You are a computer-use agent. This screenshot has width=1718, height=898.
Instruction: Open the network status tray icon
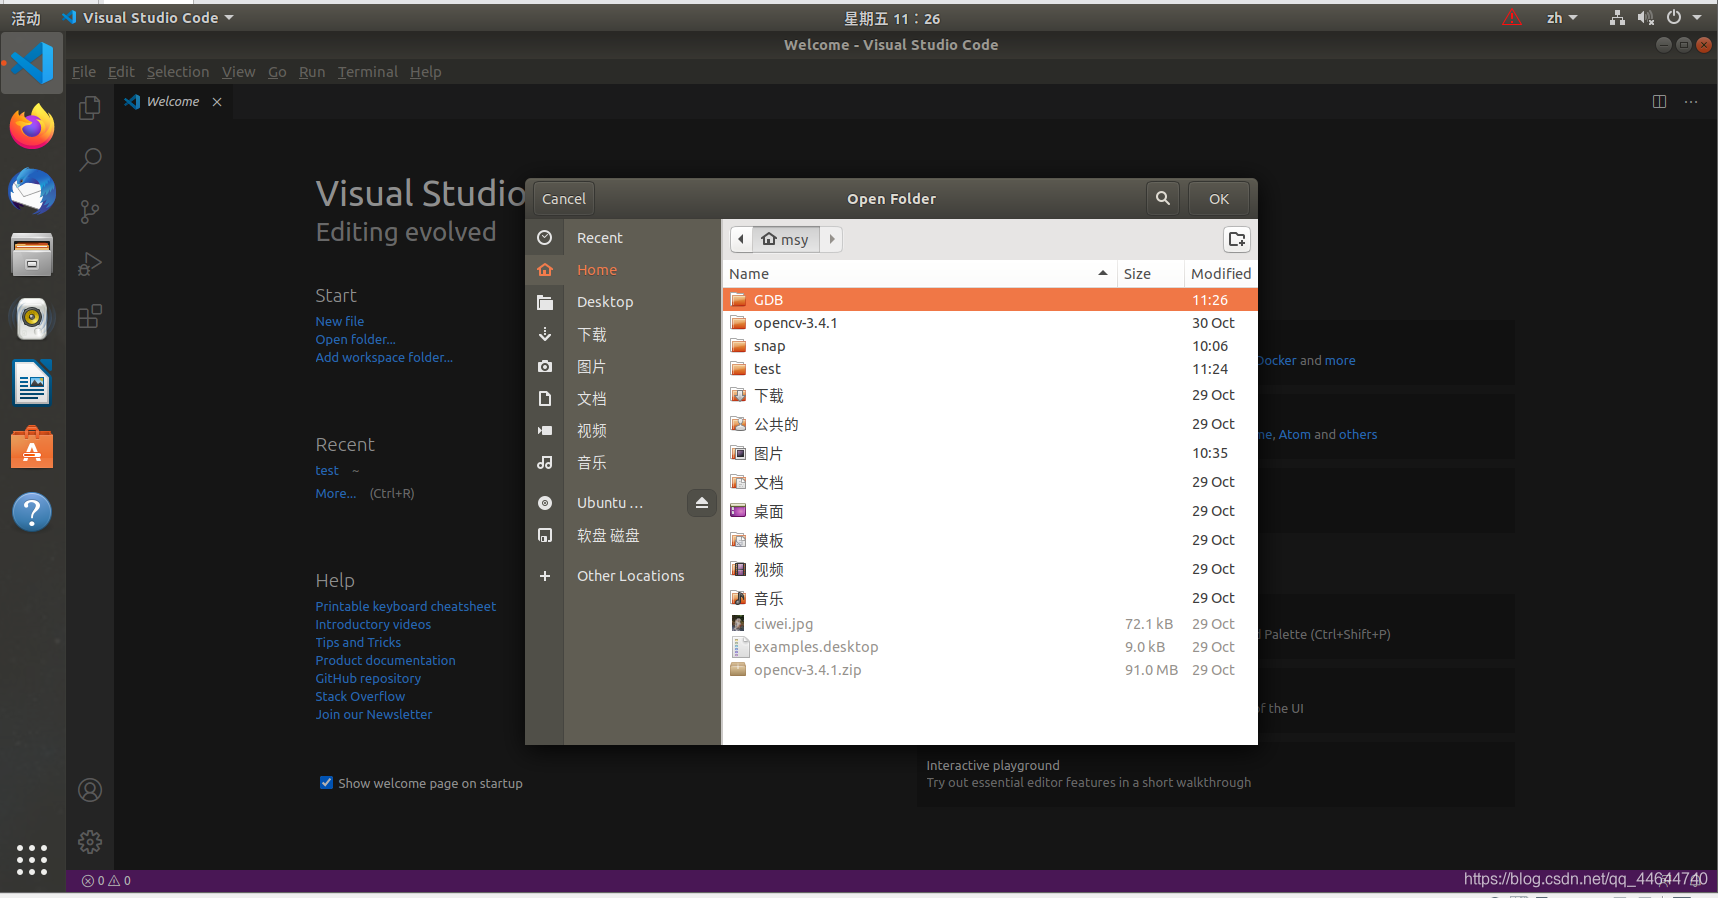coord(1617,18)
